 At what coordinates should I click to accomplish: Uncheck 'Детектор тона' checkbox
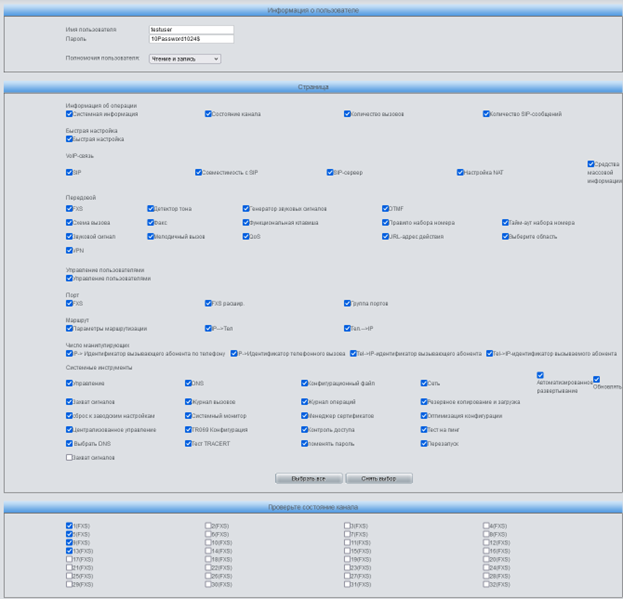tap(151, 209)
